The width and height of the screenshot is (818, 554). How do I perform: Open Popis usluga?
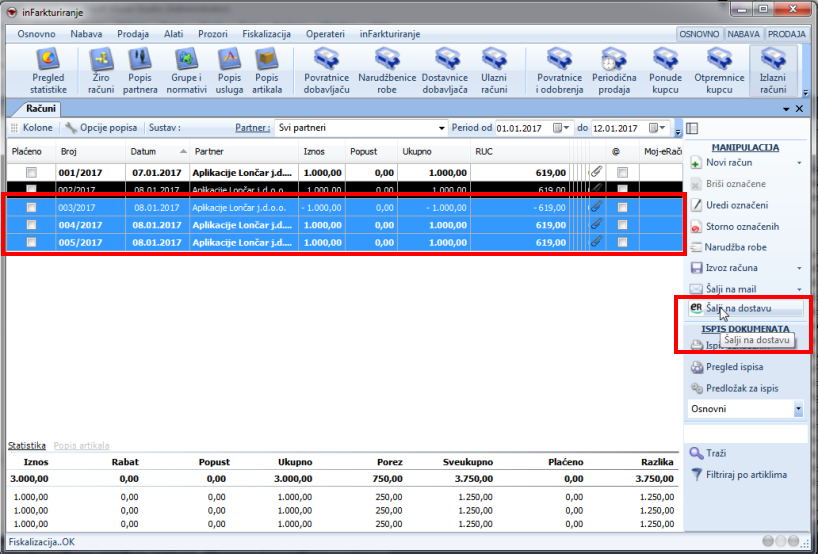(229, 71)
